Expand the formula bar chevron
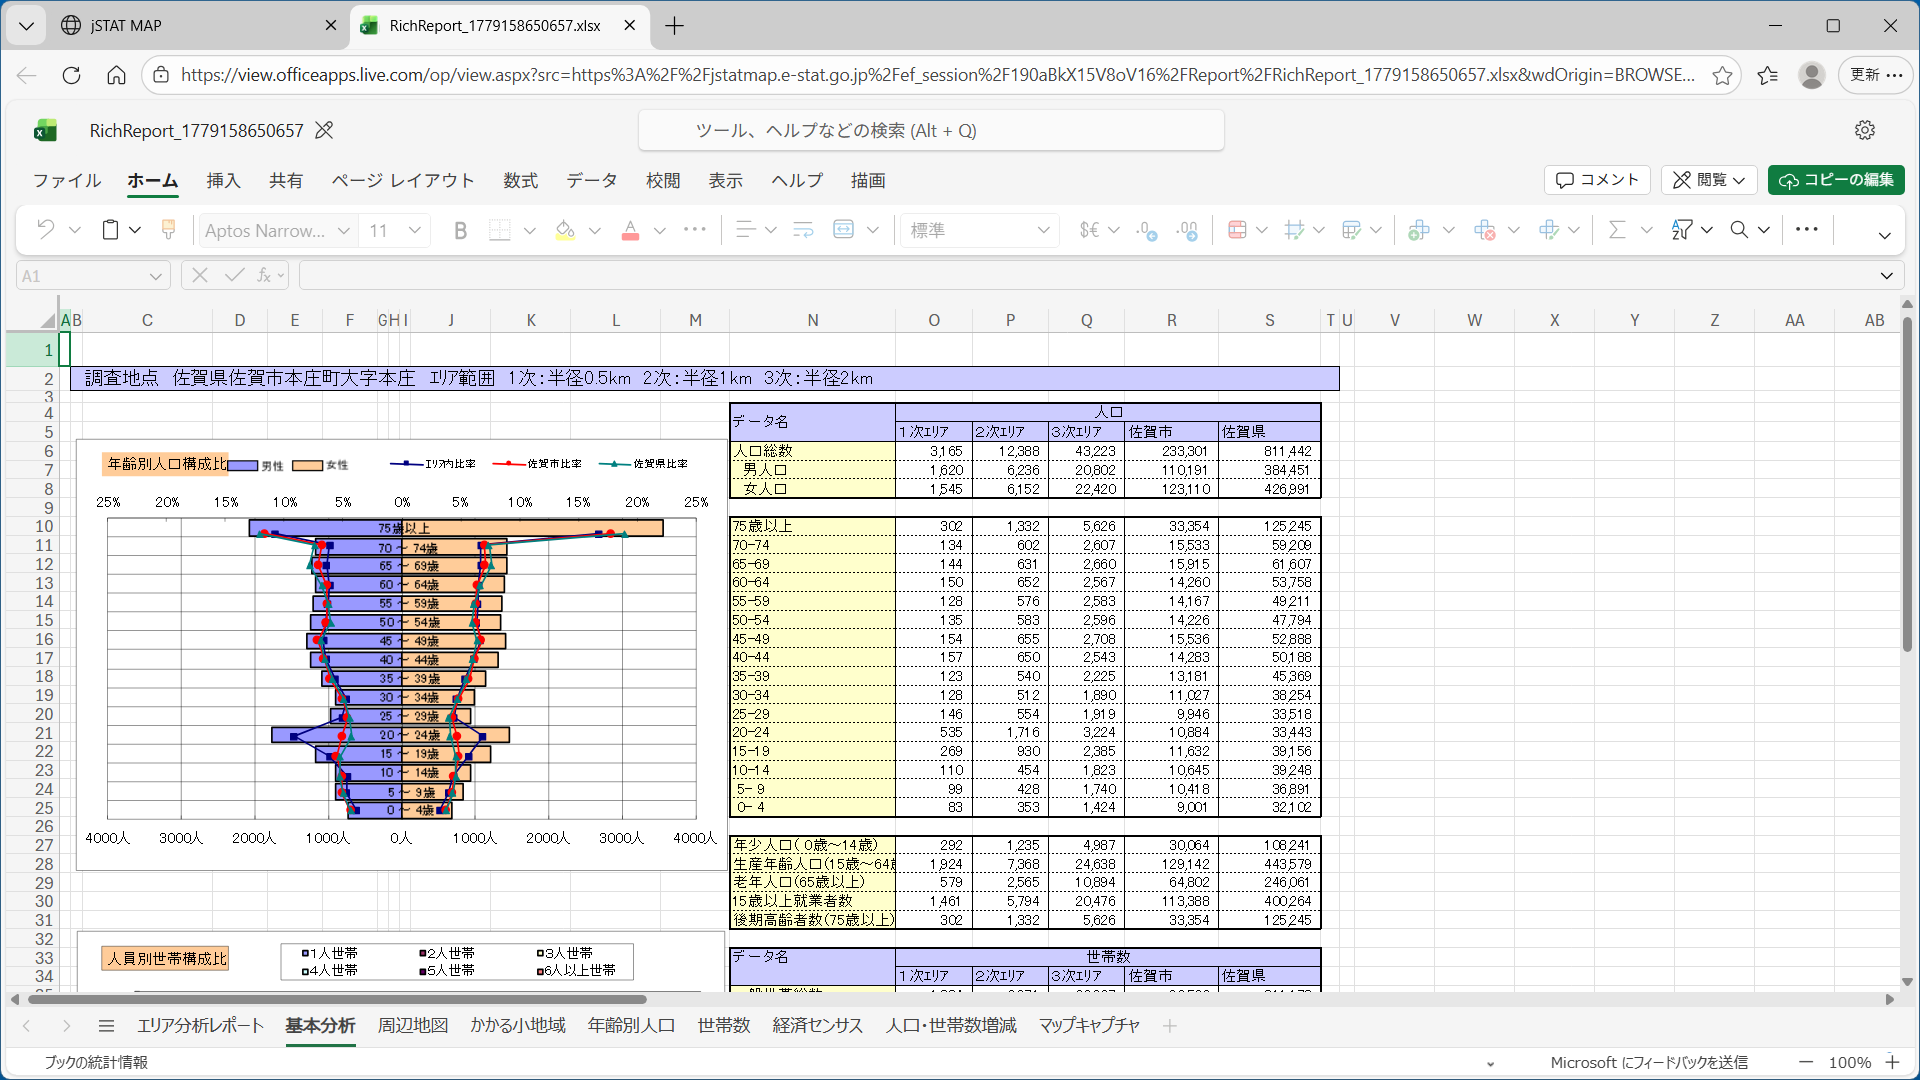This screenshot has height=1080, width=1920. pyautogui.click(x=1887, y=276)
